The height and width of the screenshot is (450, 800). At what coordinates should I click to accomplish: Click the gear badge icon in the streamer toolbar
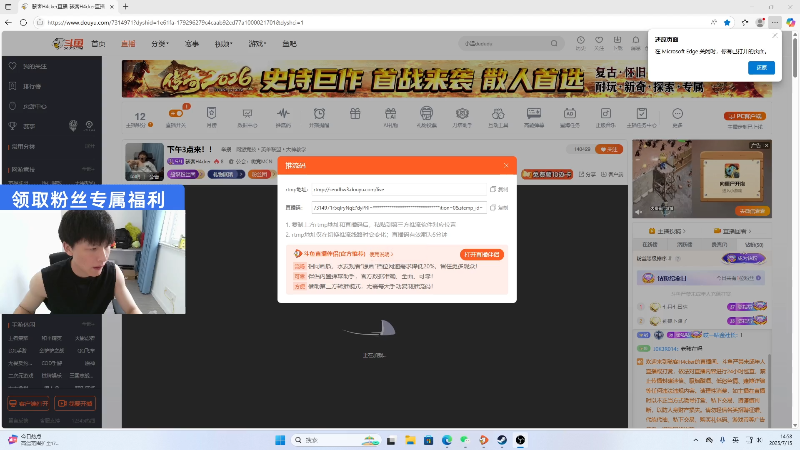coord(462,113)
